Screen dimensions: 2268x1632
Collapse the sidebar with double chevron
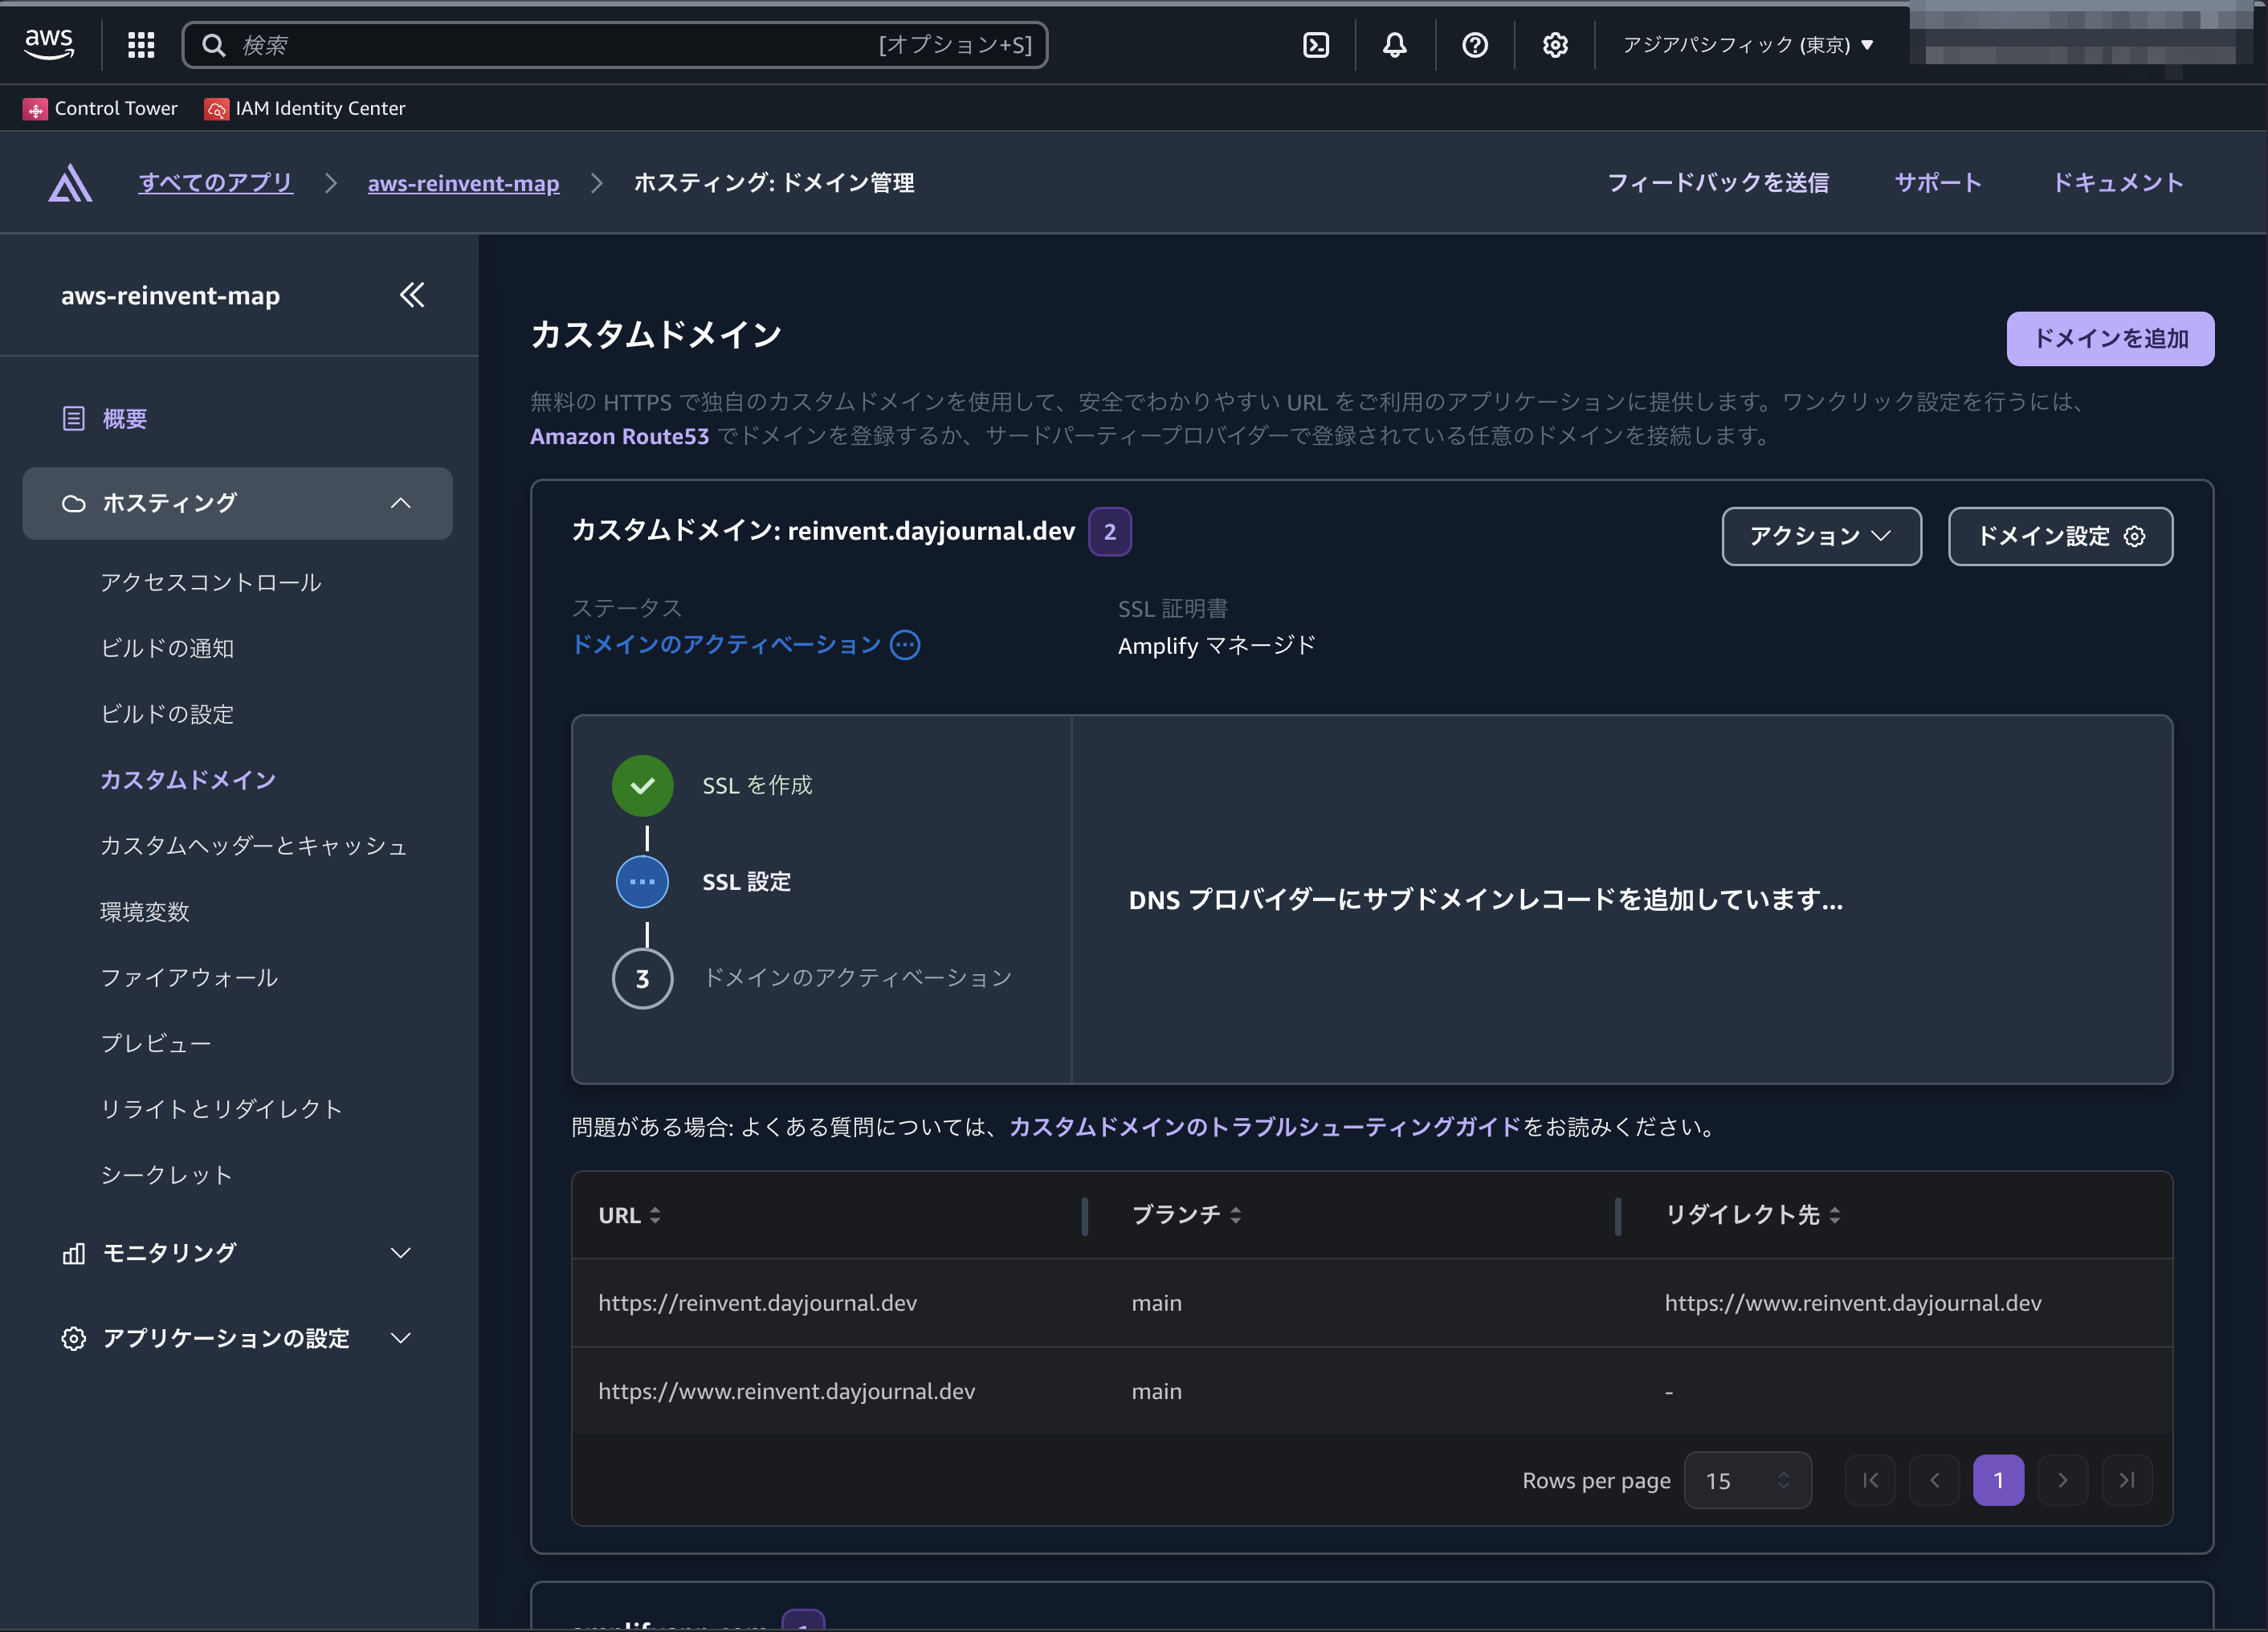point(412,295)
